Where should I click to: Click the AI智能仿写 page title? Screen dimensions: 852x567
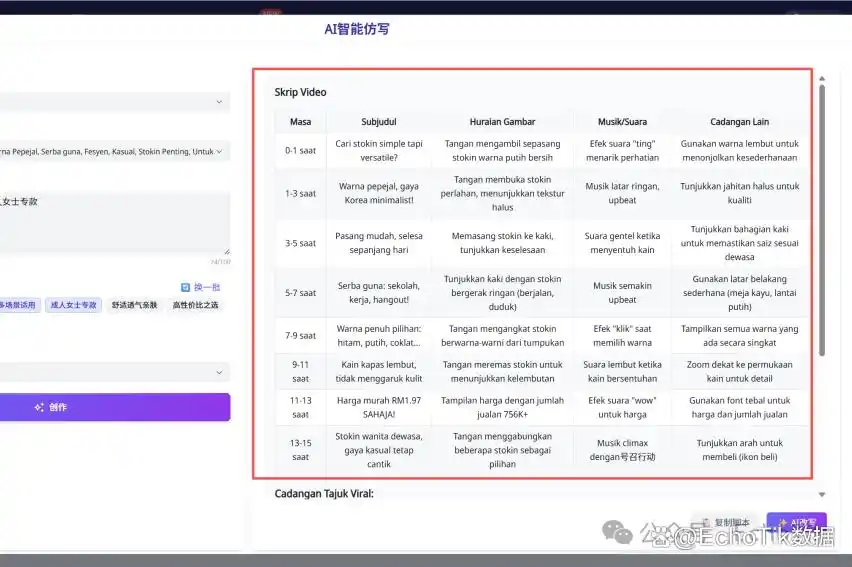tap(357, 29)
